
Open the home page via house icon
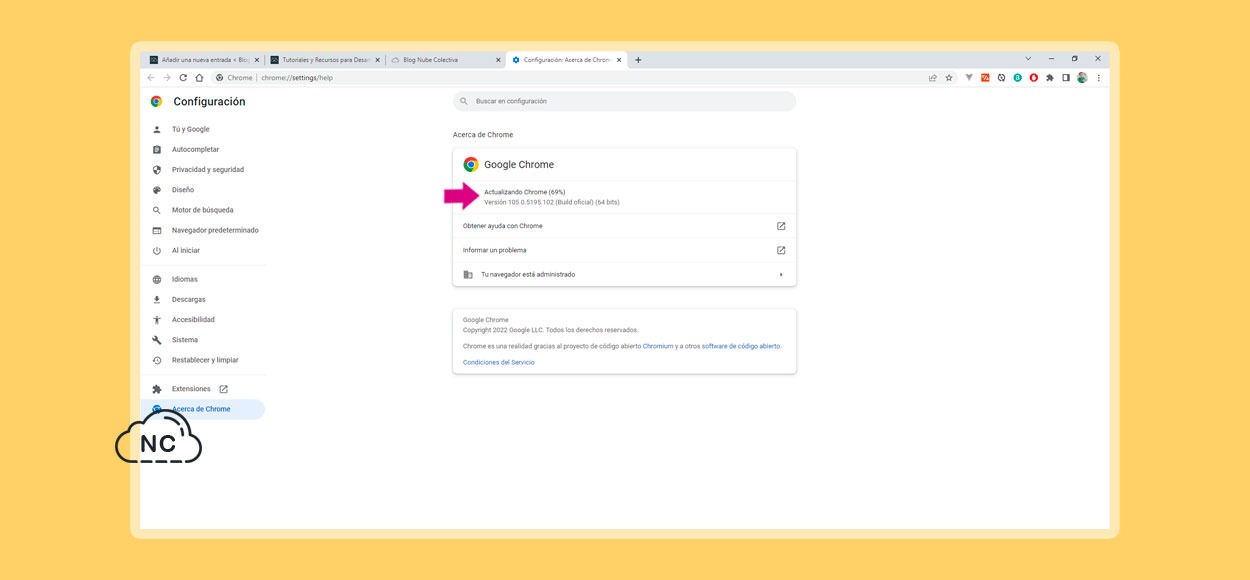point(199,78)
